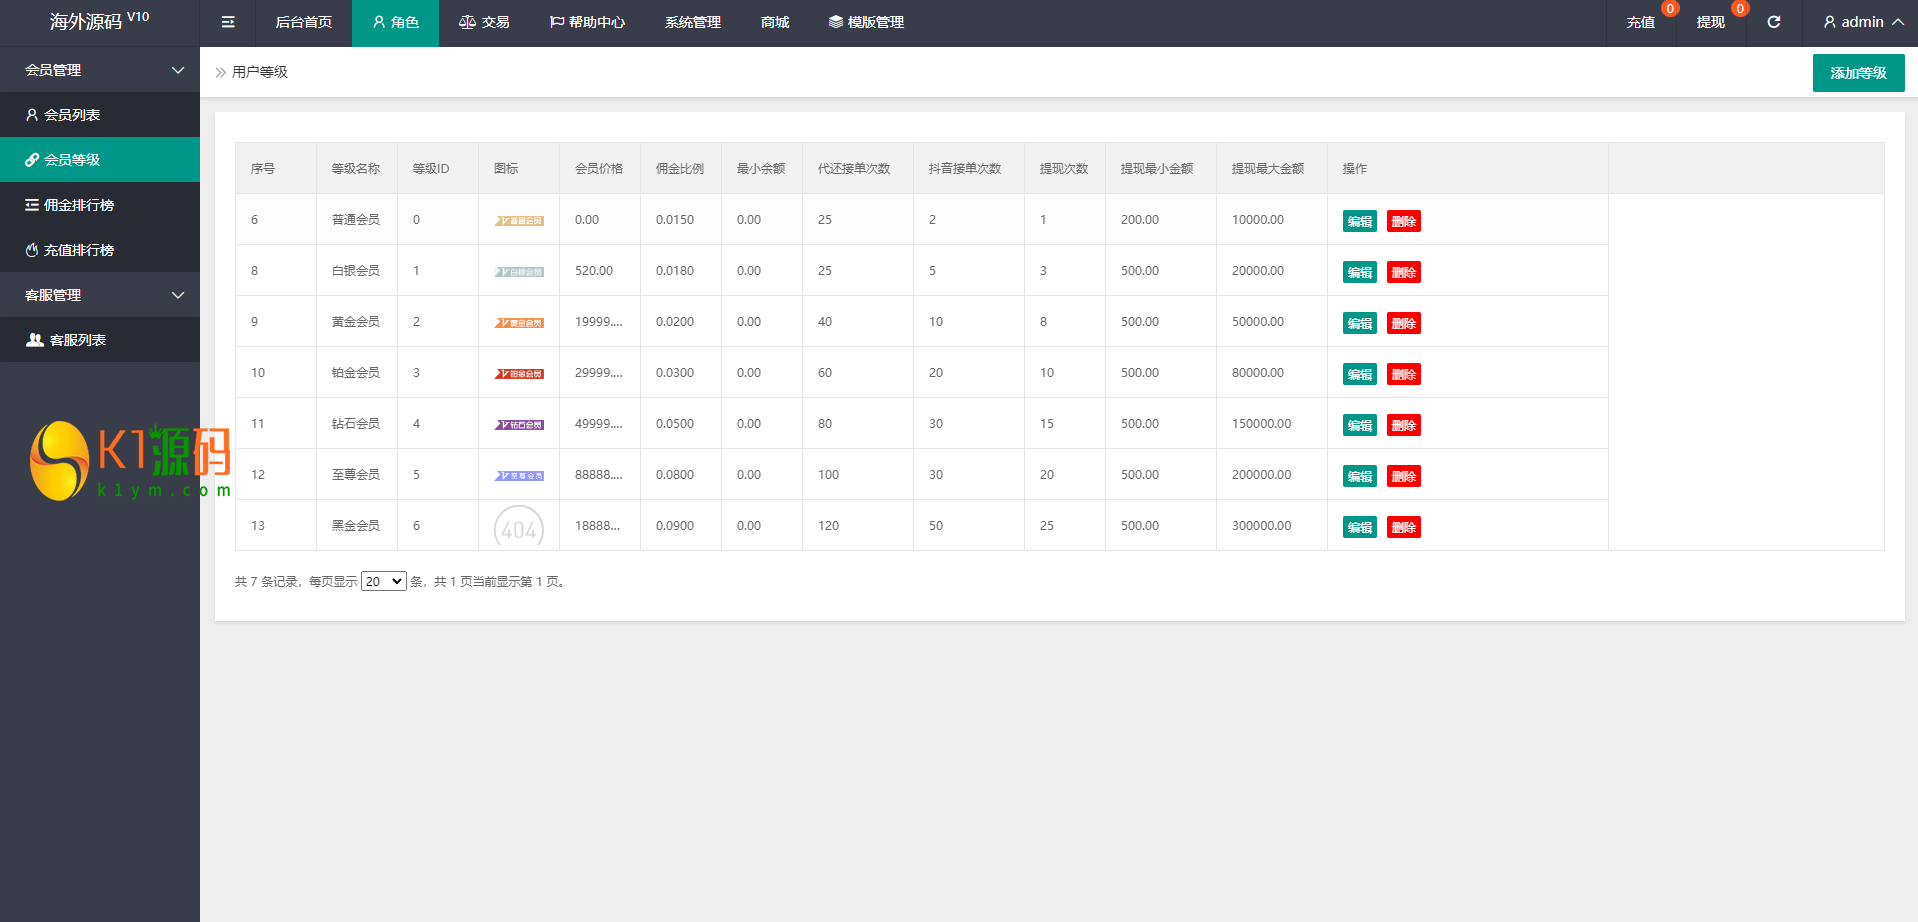
Task: Delete the 铂金会员 row
Action: [x=1404, y=374]
